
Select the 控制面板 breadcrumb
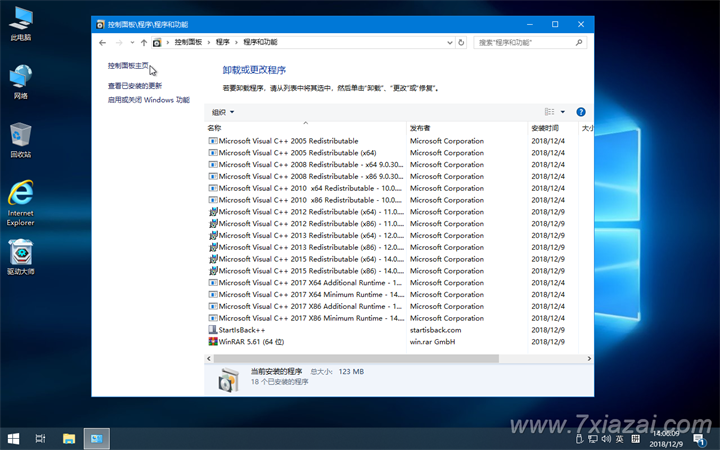point(188,42)
